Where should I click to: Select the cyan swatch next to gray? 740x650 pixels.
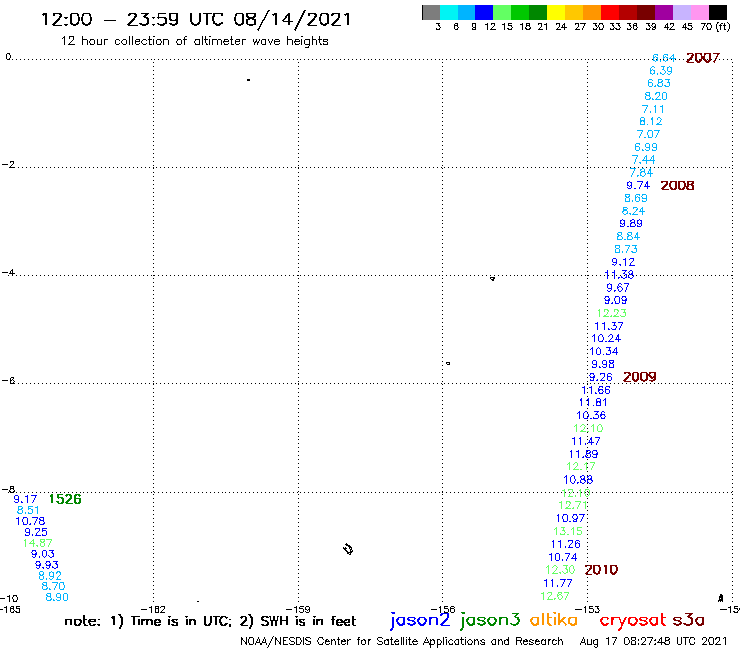click(x=449, y=12)
